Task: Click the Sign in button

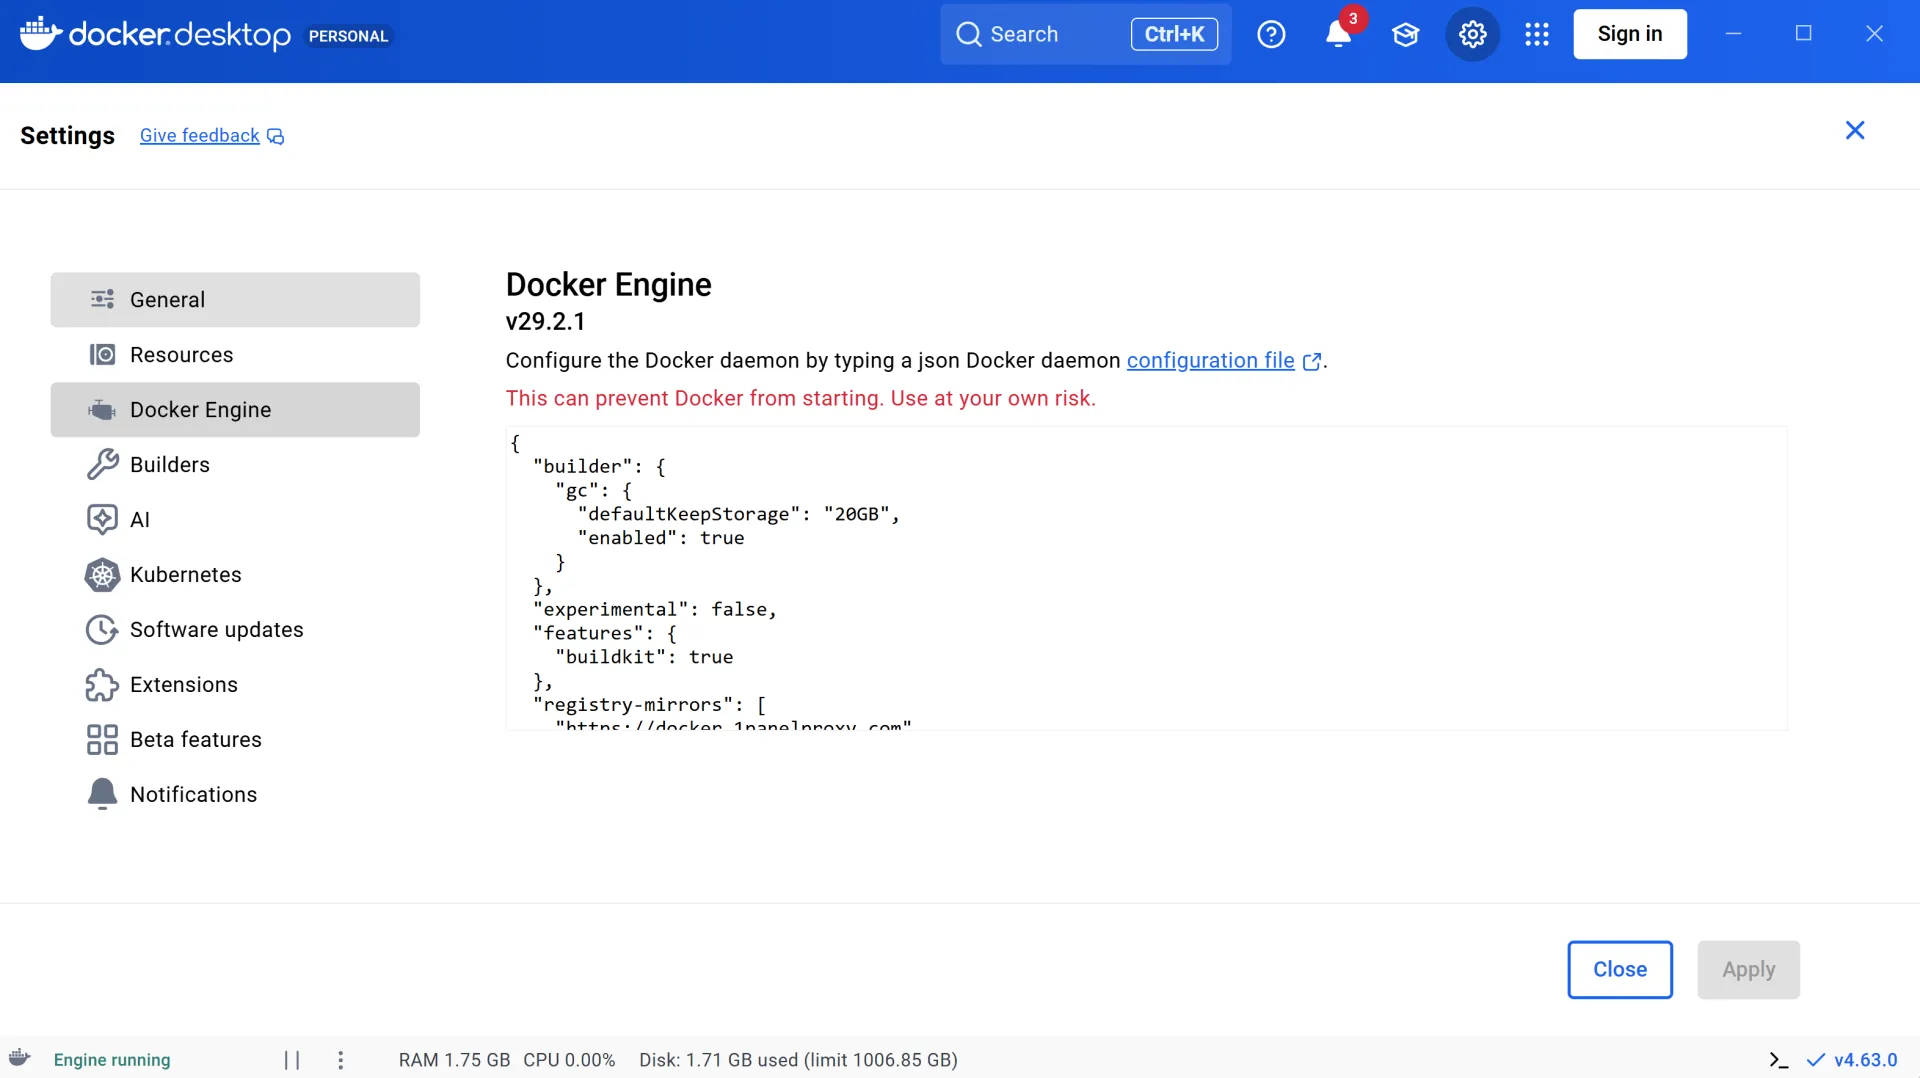Action: tap(1630, 34)
